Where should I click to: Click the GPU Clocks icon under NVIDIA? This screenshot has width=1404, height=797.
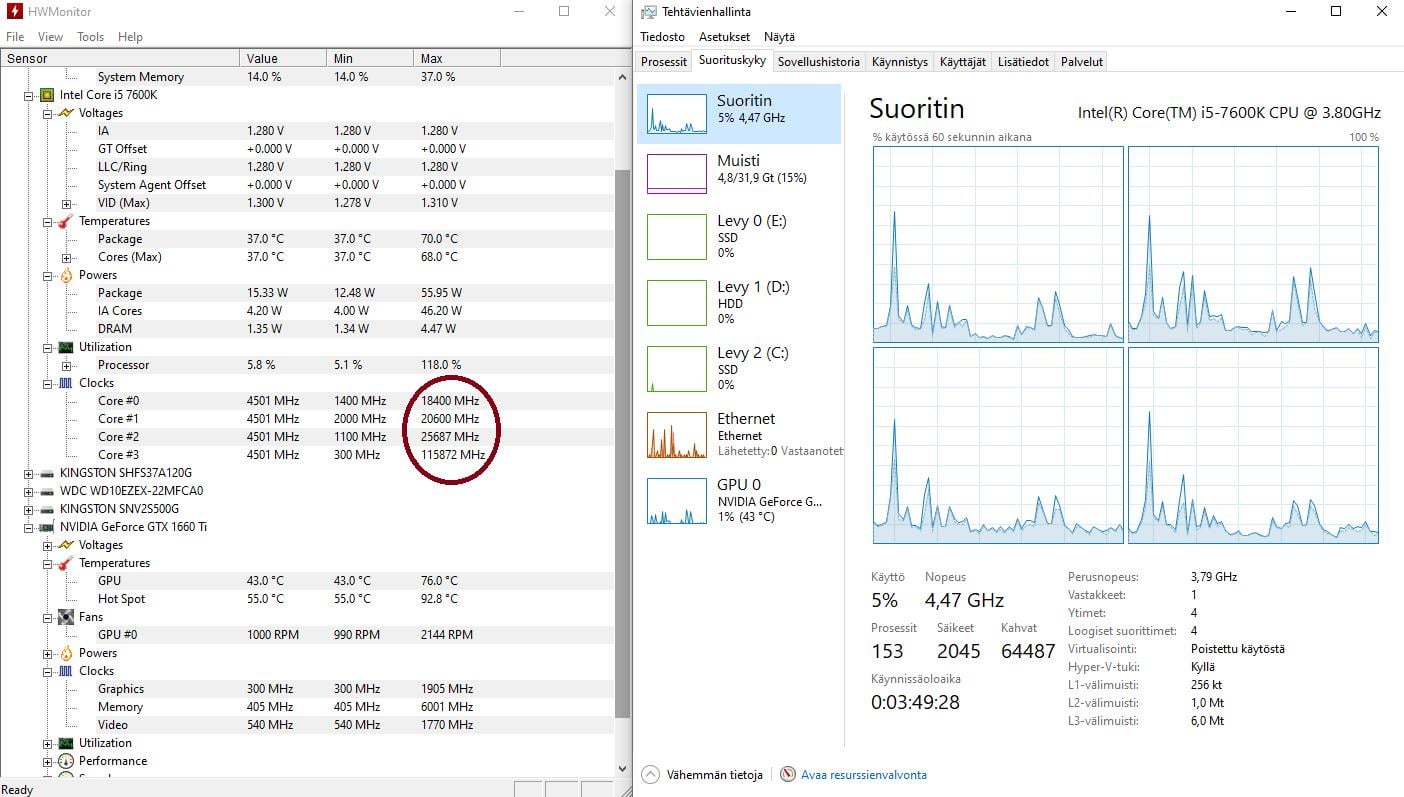pyautogui.click(x=65, y=671)
